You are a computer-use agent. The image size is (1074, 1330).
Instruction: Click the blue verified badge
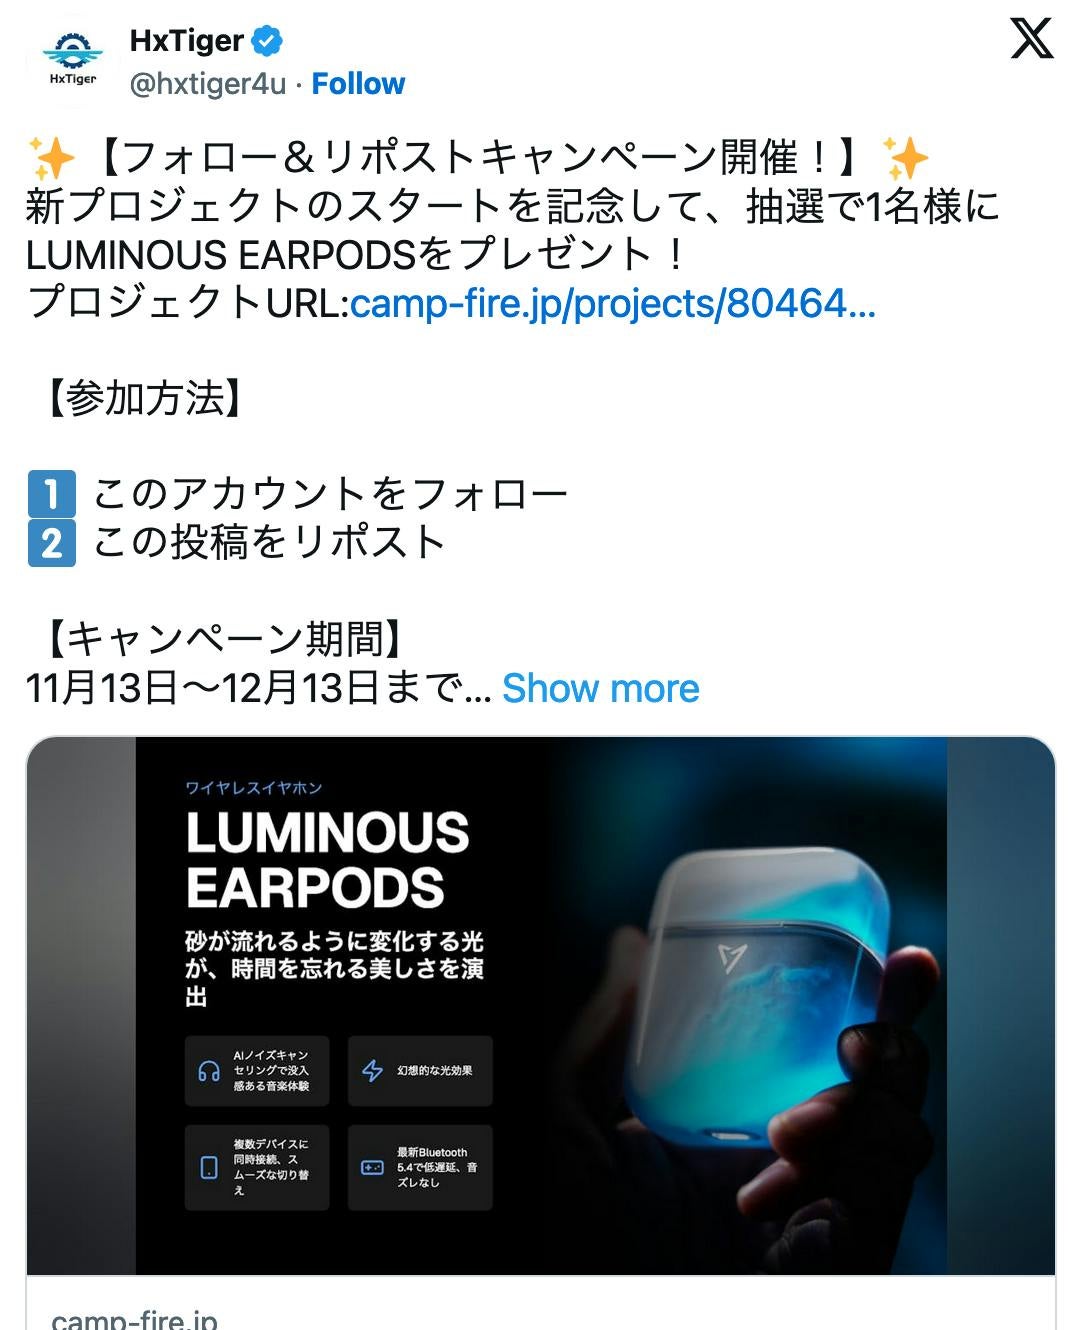tap(267, 41)
